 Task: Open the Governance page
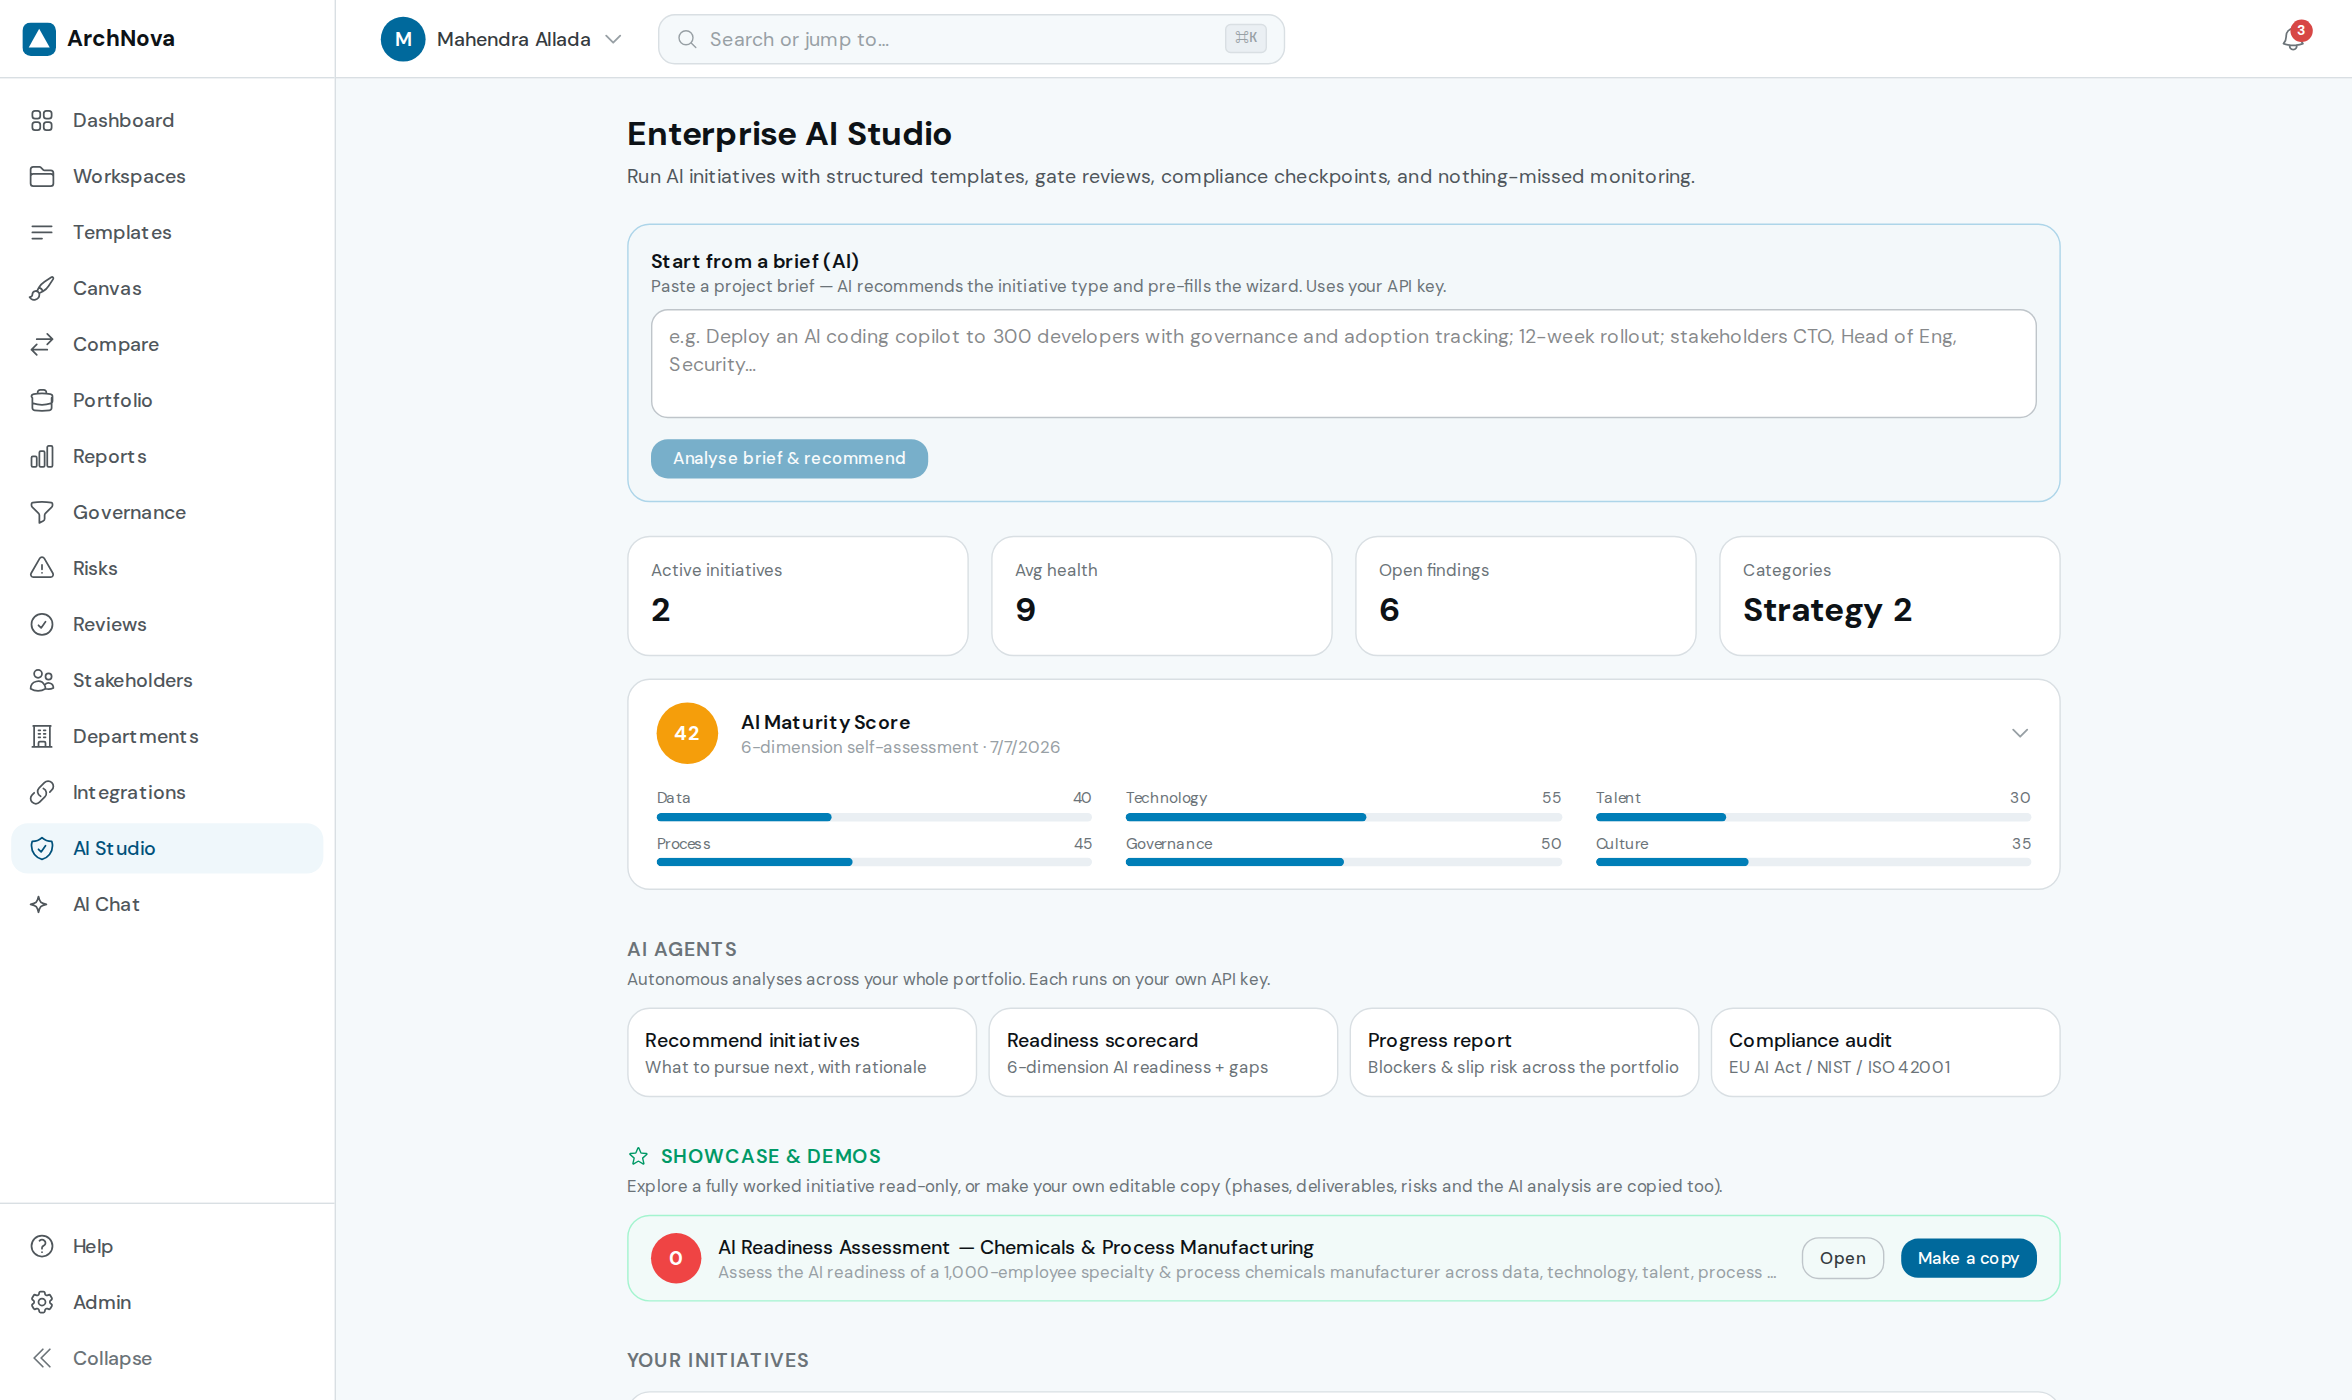167,512
